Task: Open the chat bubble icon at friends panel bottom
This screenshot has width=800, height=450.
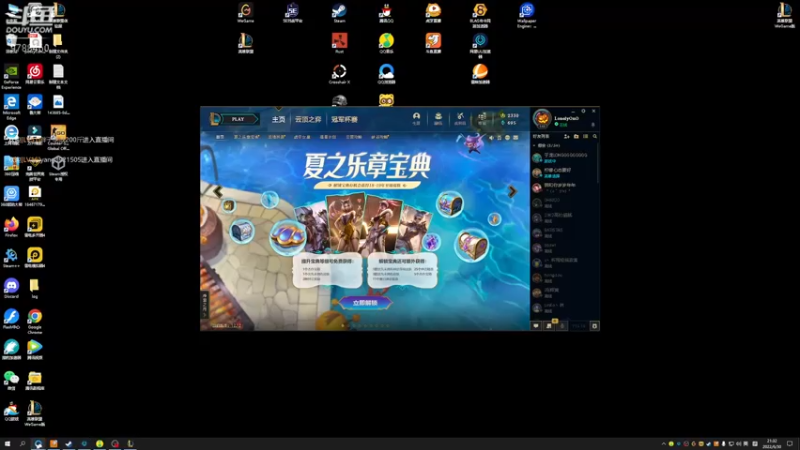Action: pos(536,326)
